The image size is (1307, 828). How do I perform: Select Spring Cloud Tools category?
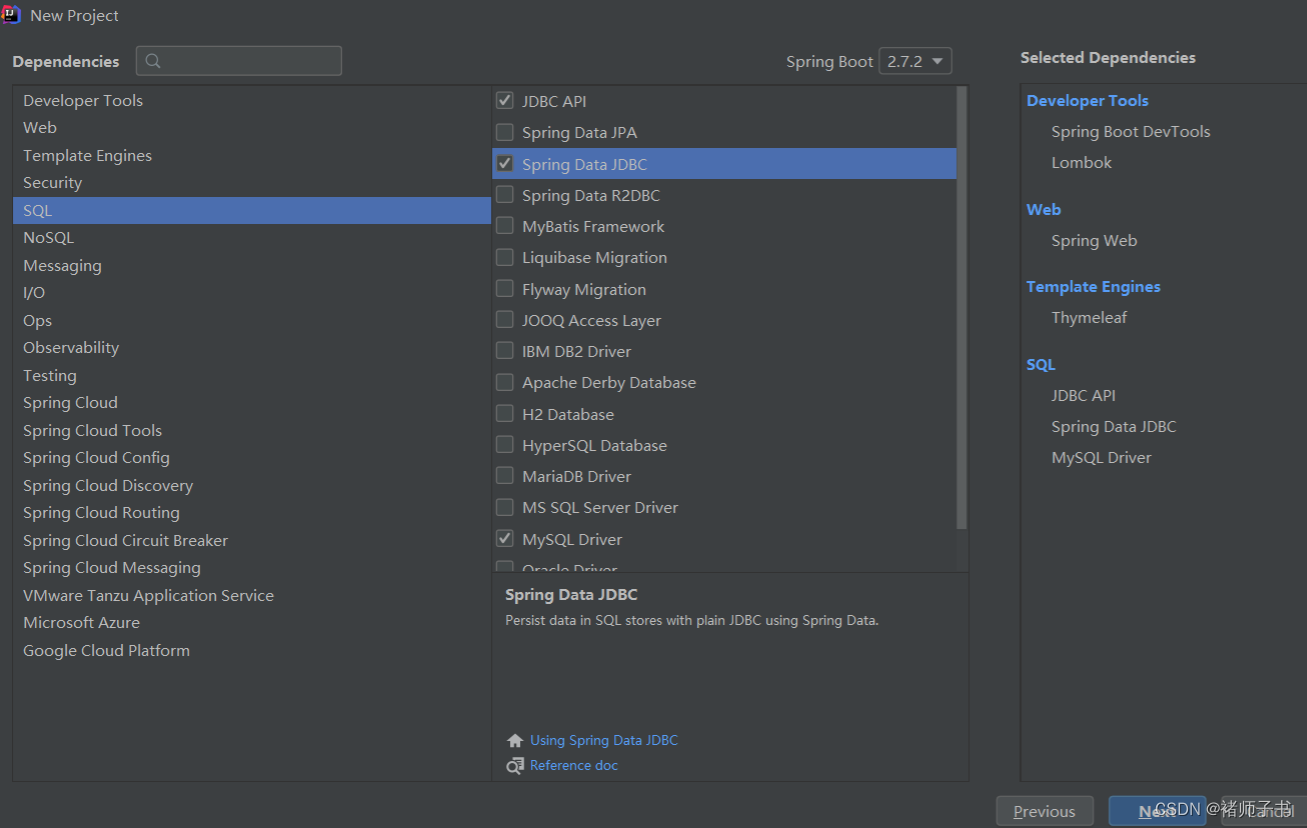[x=252, y=430]
